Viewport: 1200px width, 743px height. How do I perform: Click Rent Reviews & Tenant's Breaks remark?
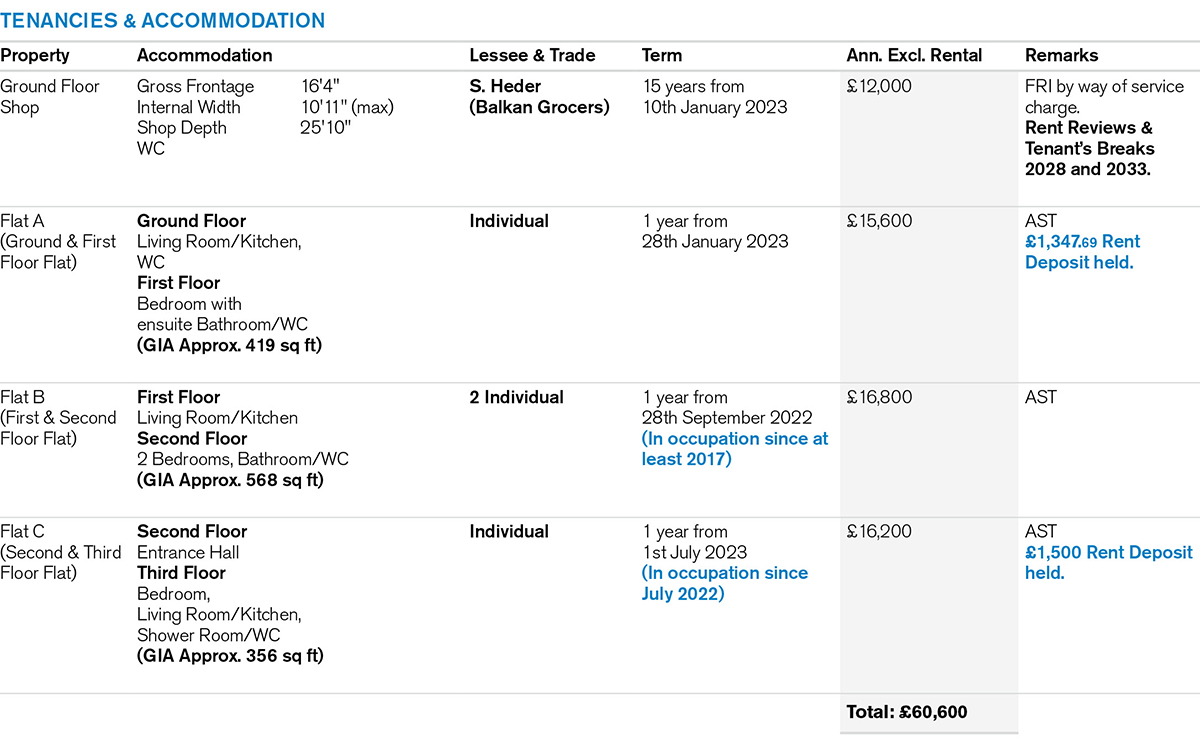1089,149
